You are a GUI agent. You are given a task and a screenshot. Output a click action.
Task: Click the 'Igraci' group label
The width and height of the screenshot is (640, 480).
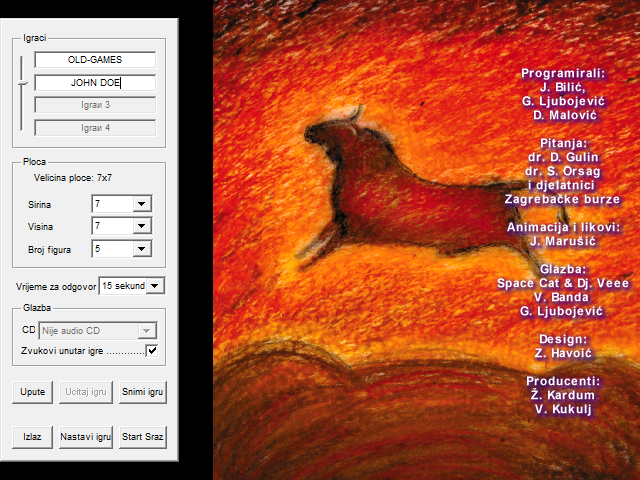[x=35, y=38]
